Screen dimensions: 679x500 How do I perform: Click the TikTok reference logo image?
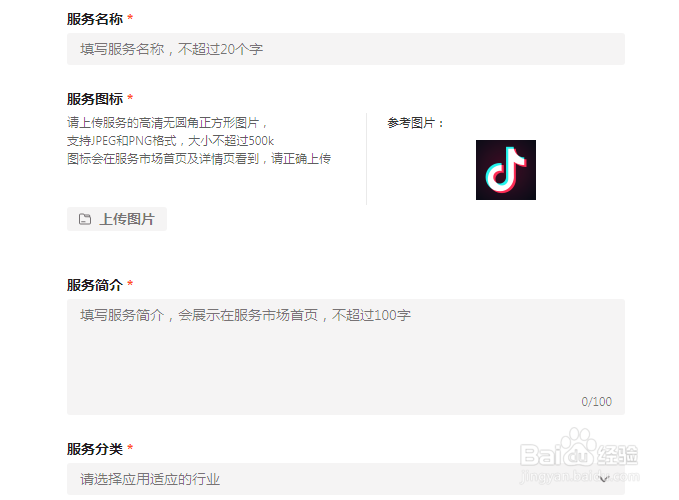pyautogui.click(x=505, y=170)
